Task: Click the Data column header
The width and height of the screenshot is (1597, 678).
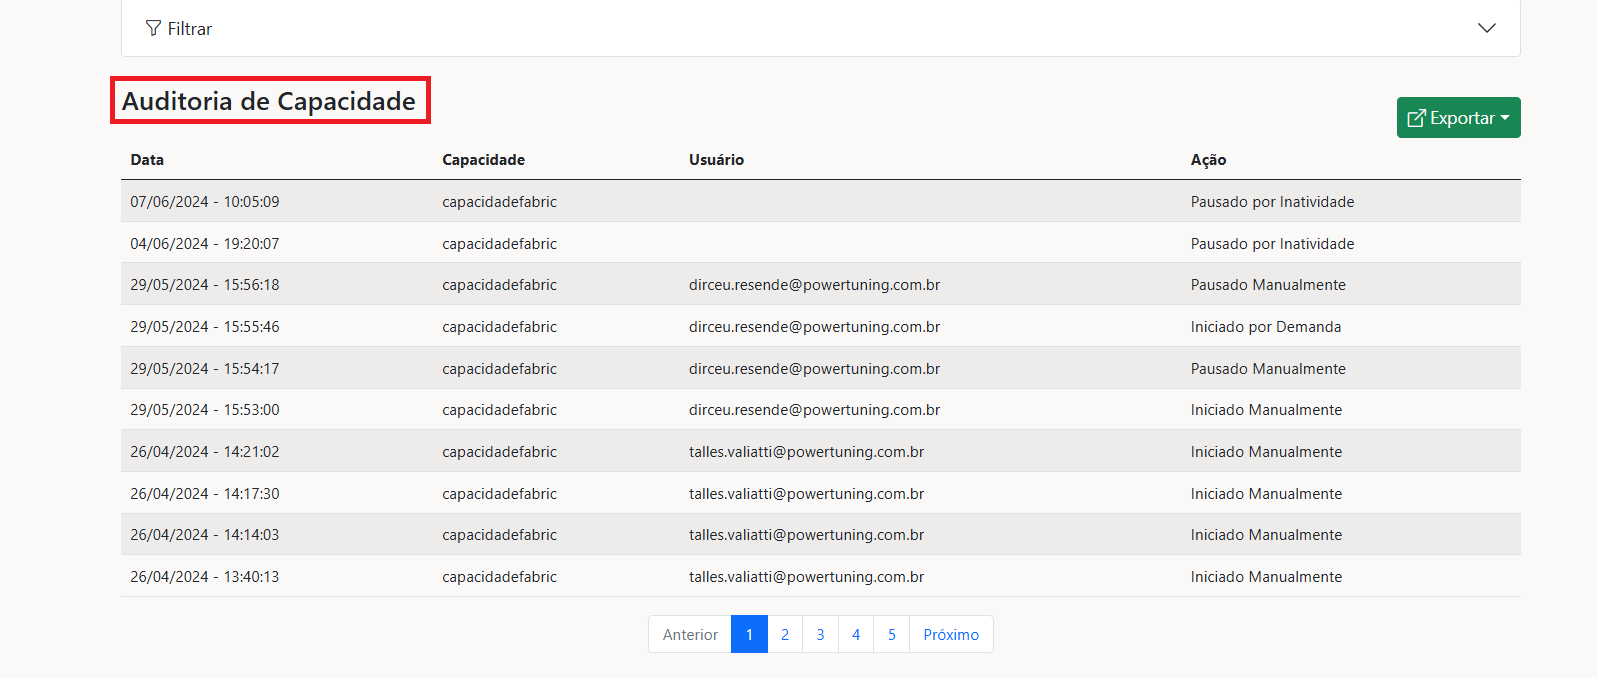Action: 147,160
